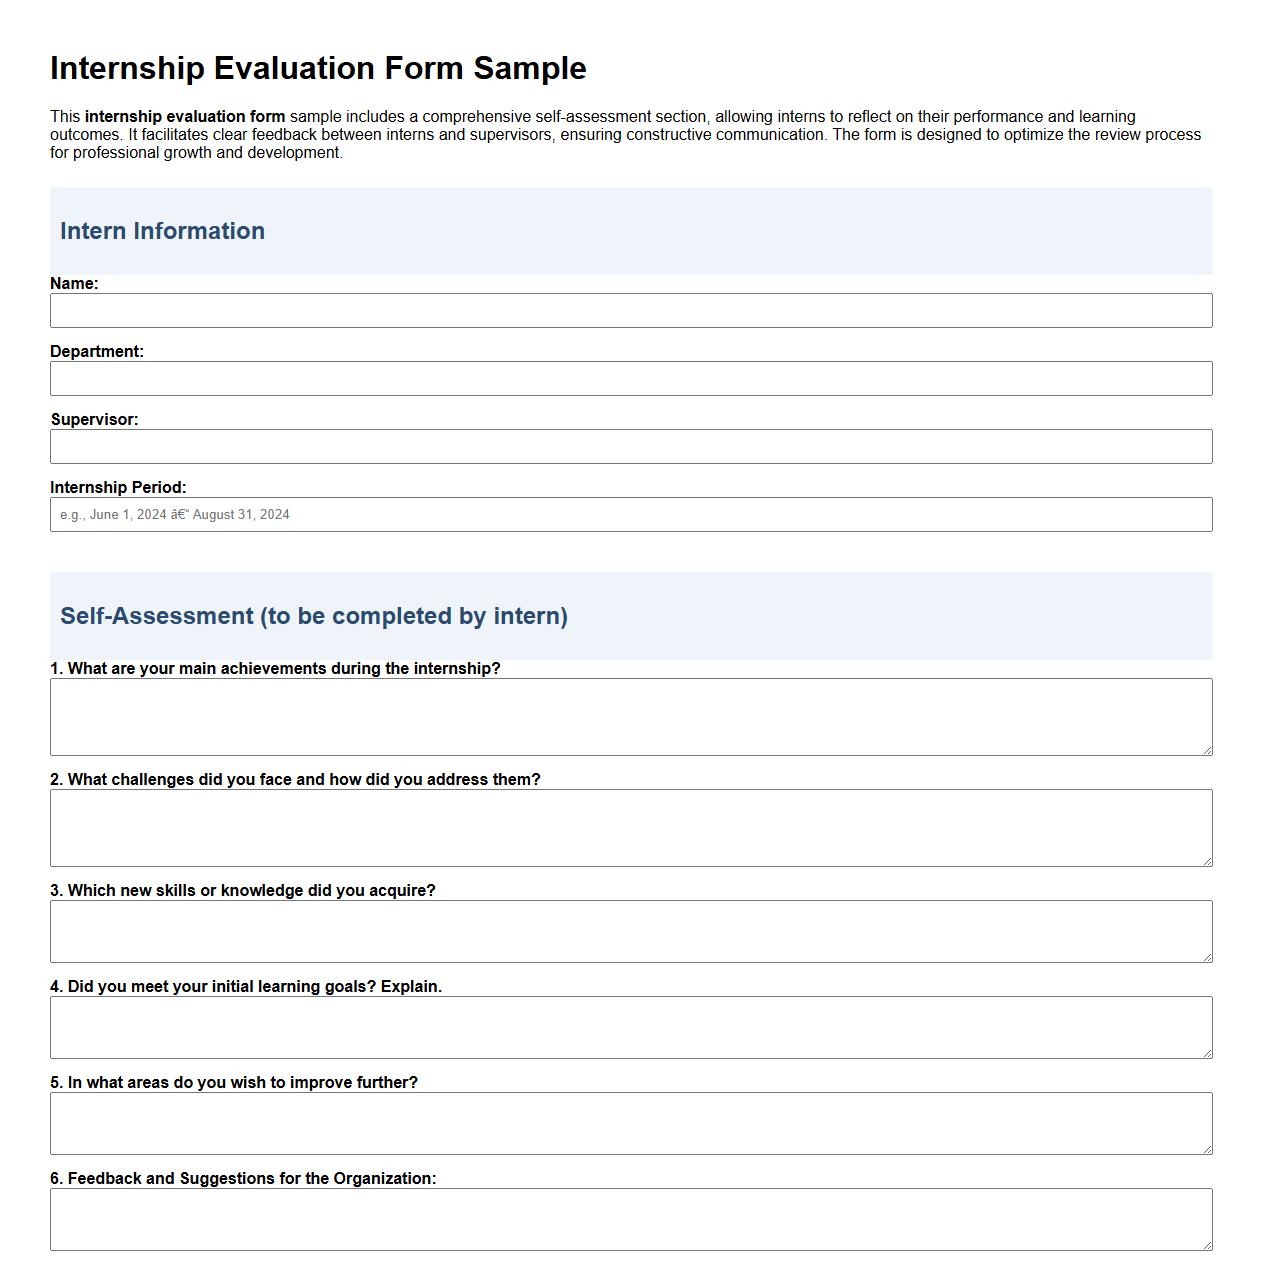Select the Internship Period field
Screen dimensions: 1263x1270
[630, 514]
